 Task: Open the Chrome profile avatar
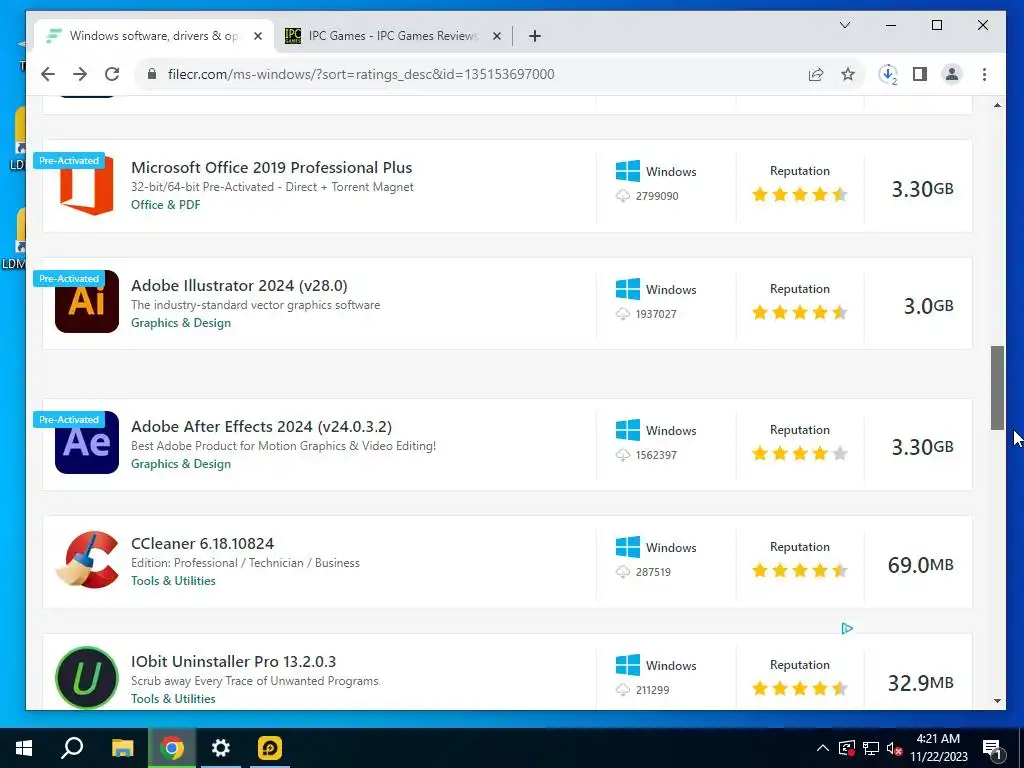click(x=952, y=74)
